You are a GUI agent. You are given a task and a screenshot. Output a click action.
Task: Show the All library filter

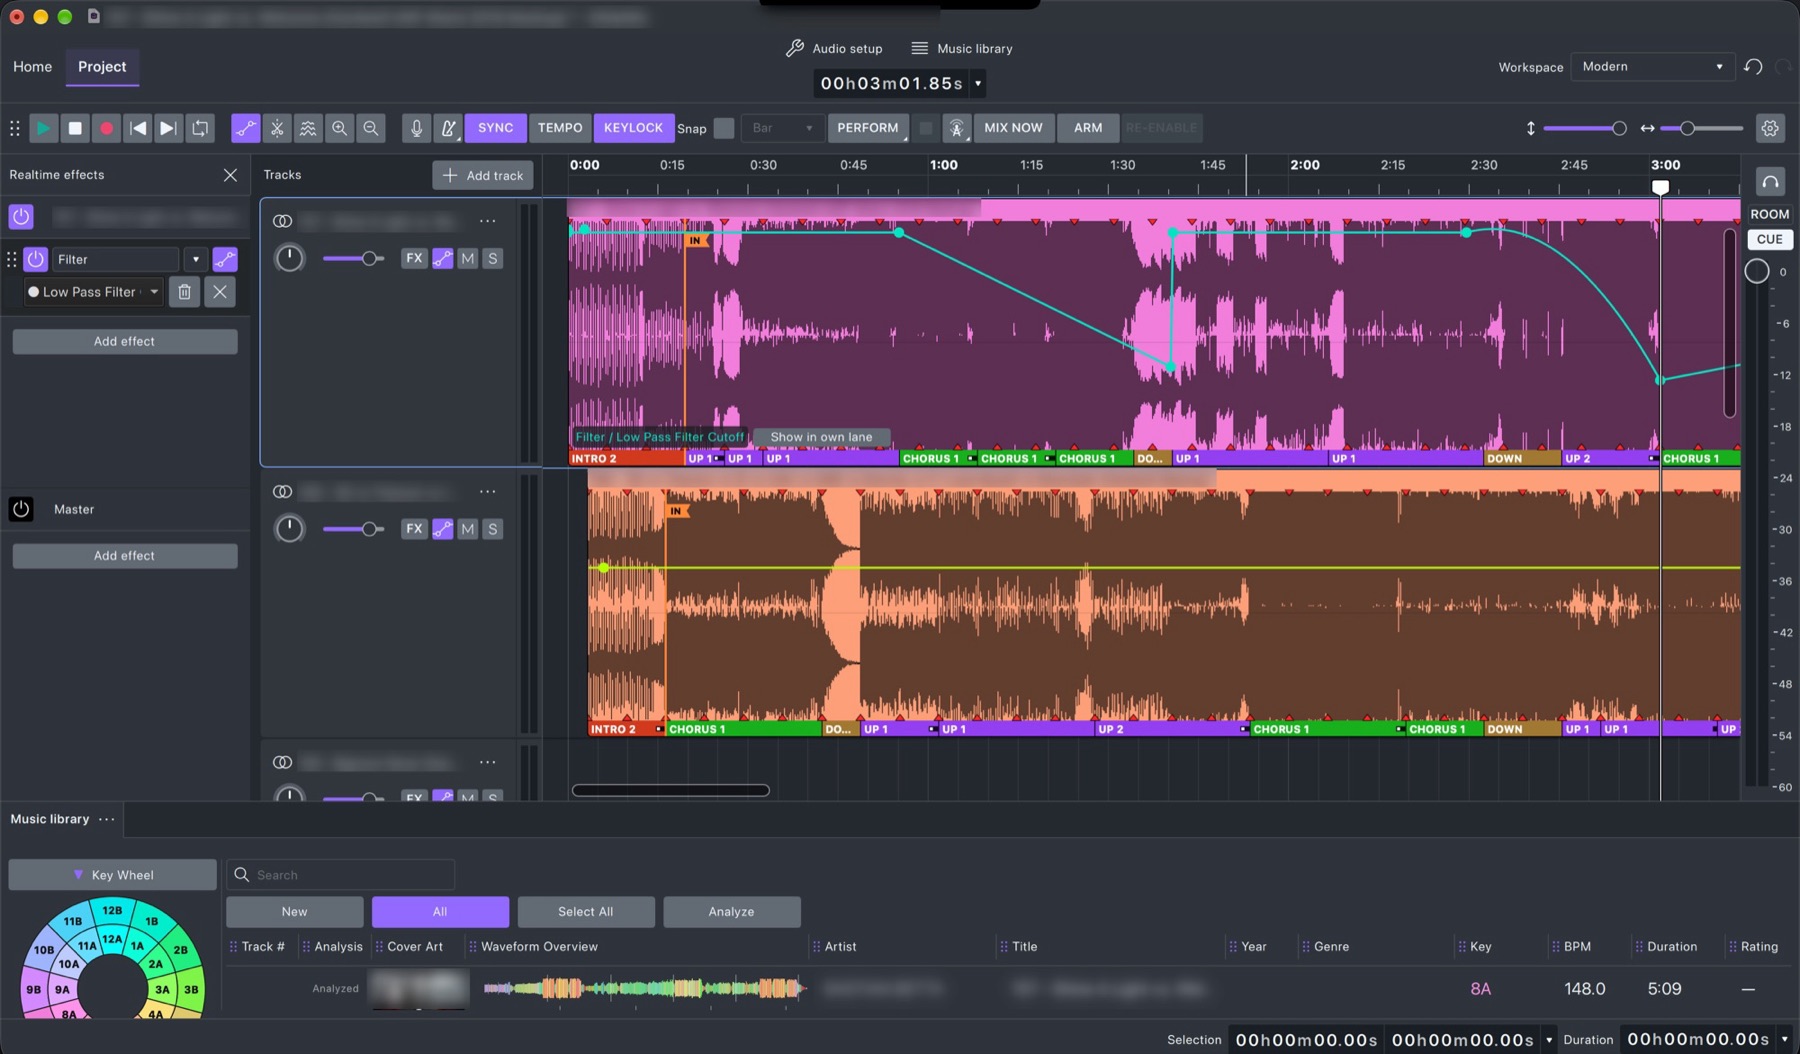pos(440,912)
